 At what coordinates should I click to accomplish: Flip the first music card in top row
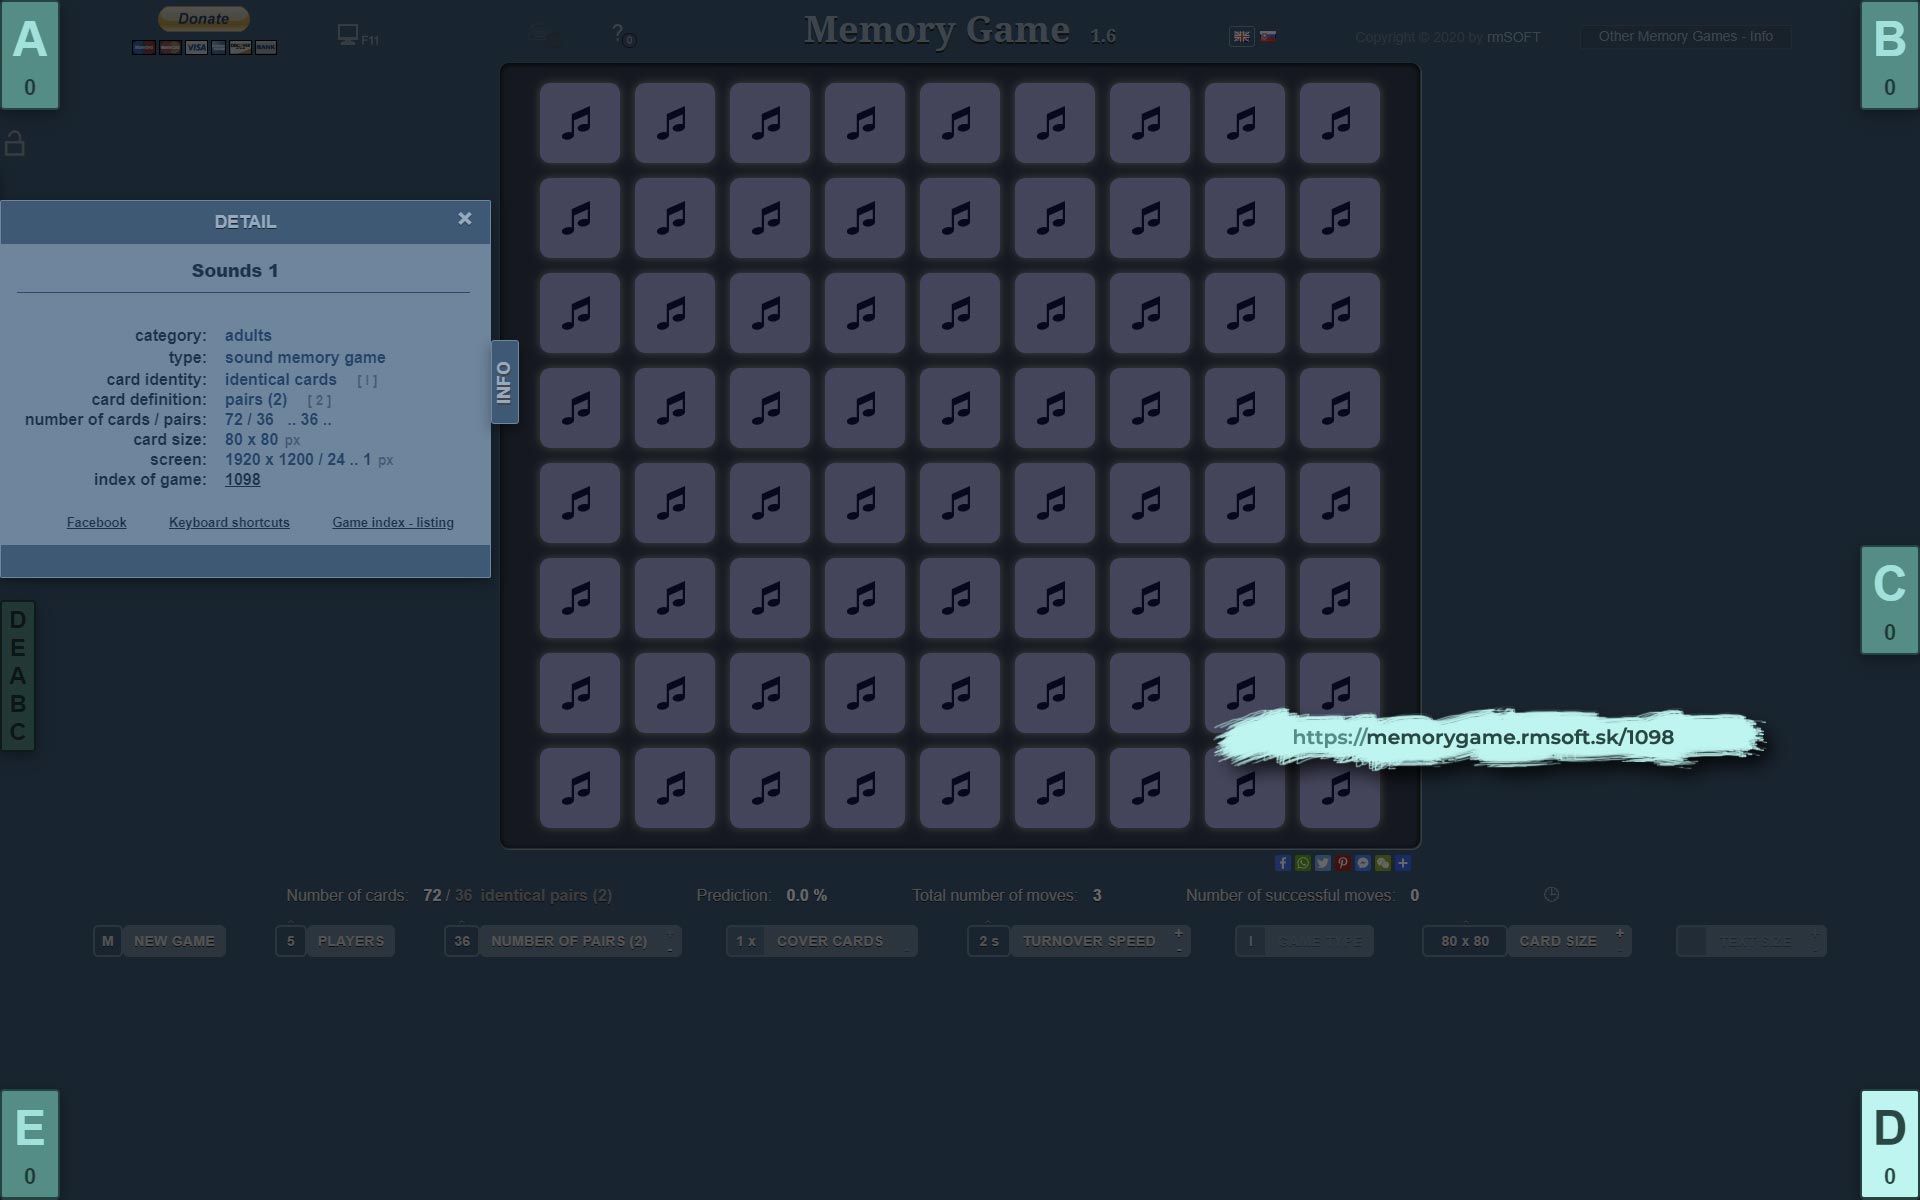click(579, 123)
